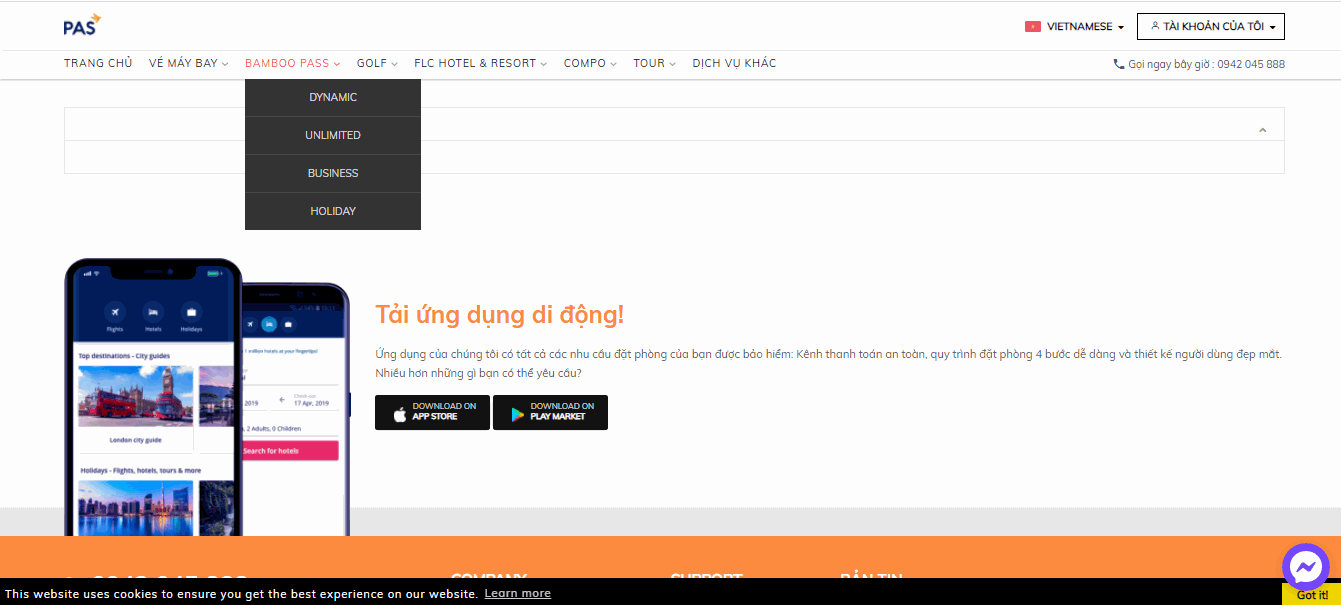This screenshot has width=1341, height=605.
Task: Expand the Bamboo Pass menu
Action: pyautogui.click(x=293, y=63)
